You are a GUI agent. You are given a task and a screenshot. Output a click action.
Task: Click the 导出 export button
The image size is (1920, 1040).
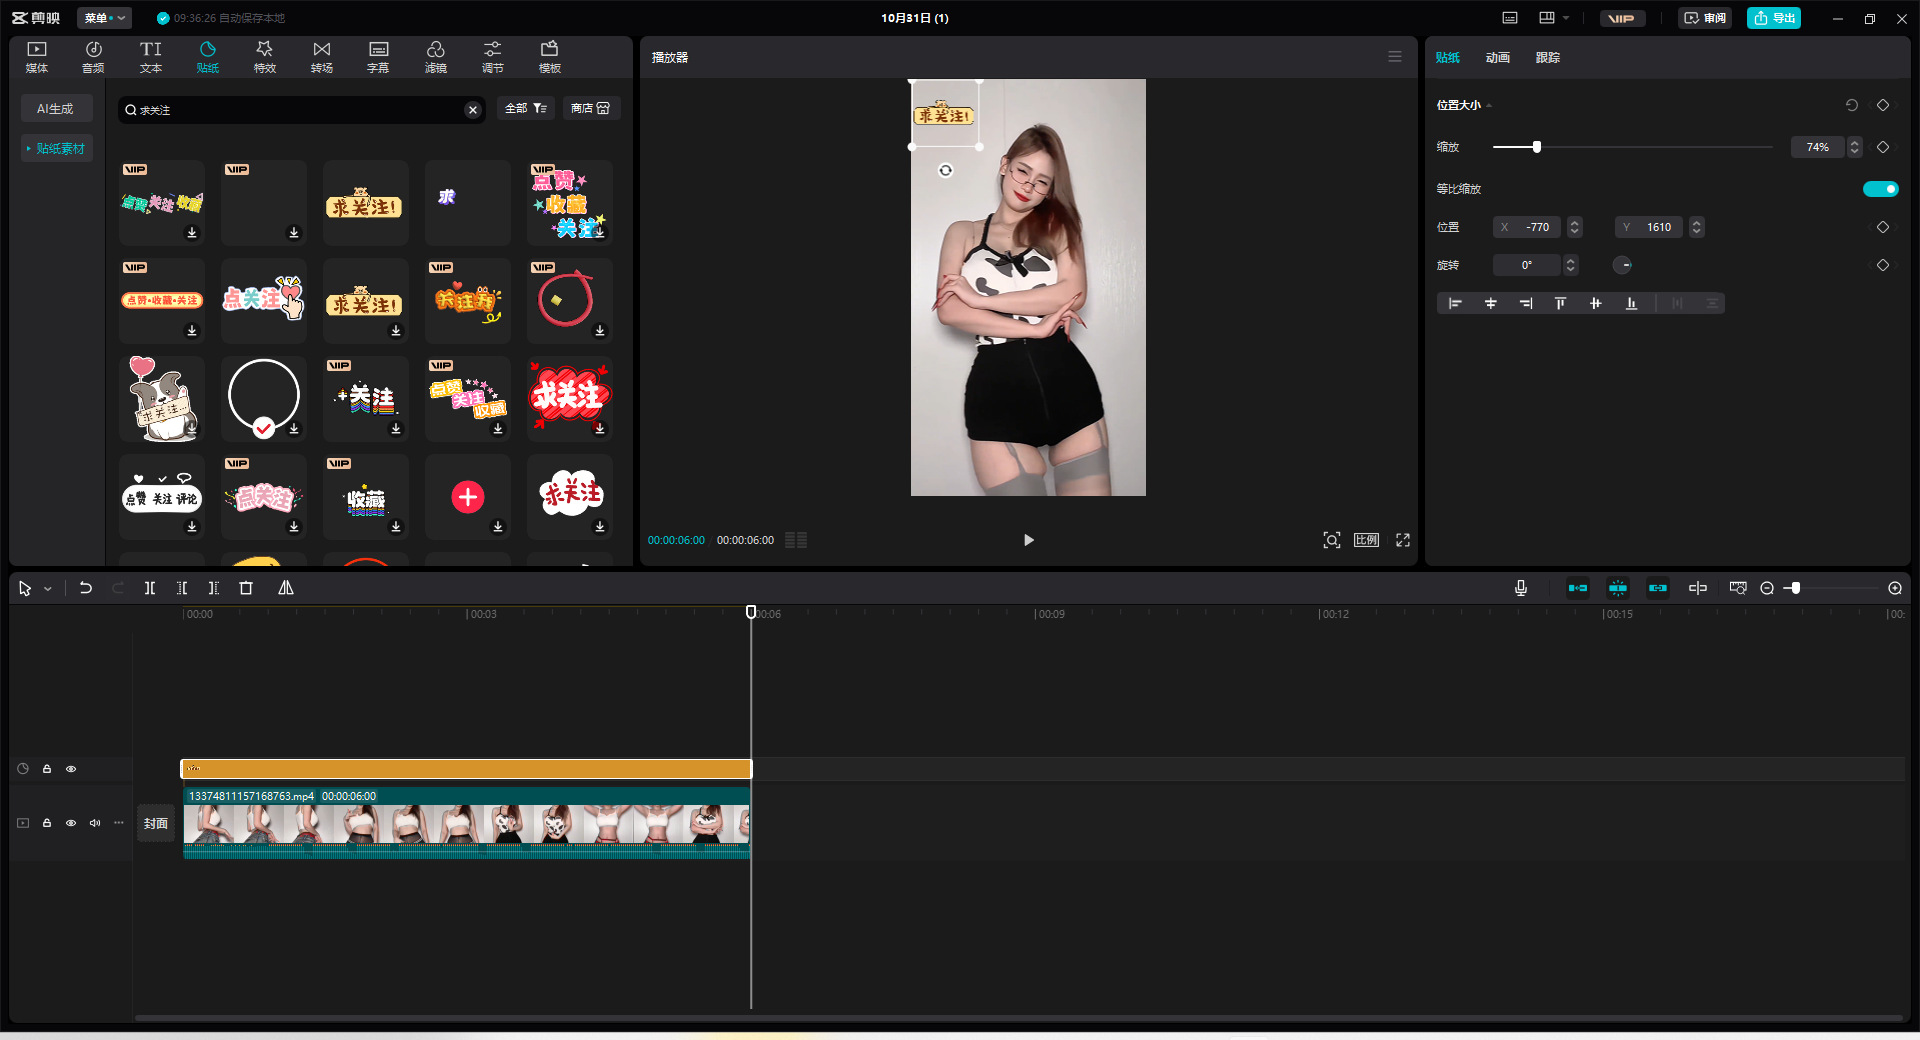click(1773, 18)
